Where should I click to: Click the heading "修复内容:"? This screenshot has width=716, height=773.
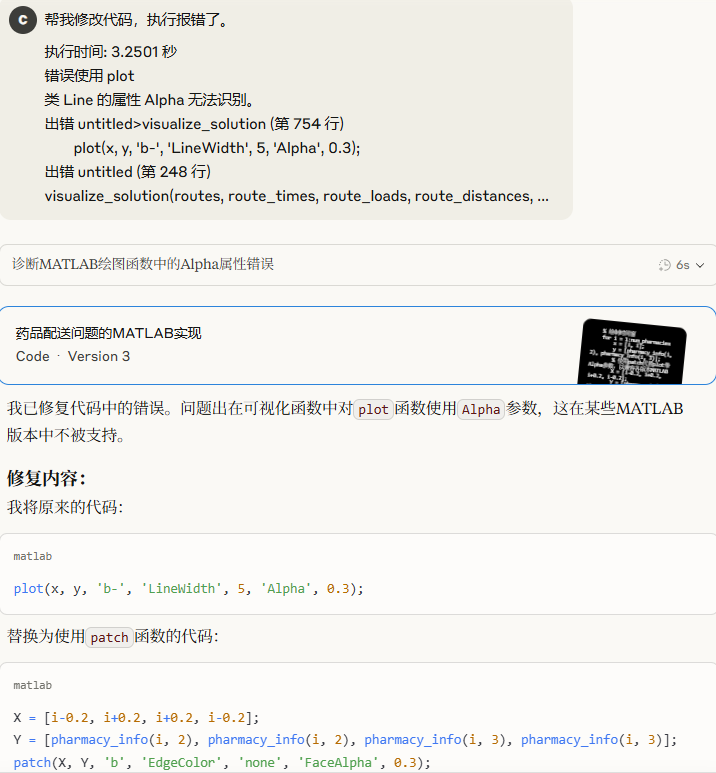47,478
